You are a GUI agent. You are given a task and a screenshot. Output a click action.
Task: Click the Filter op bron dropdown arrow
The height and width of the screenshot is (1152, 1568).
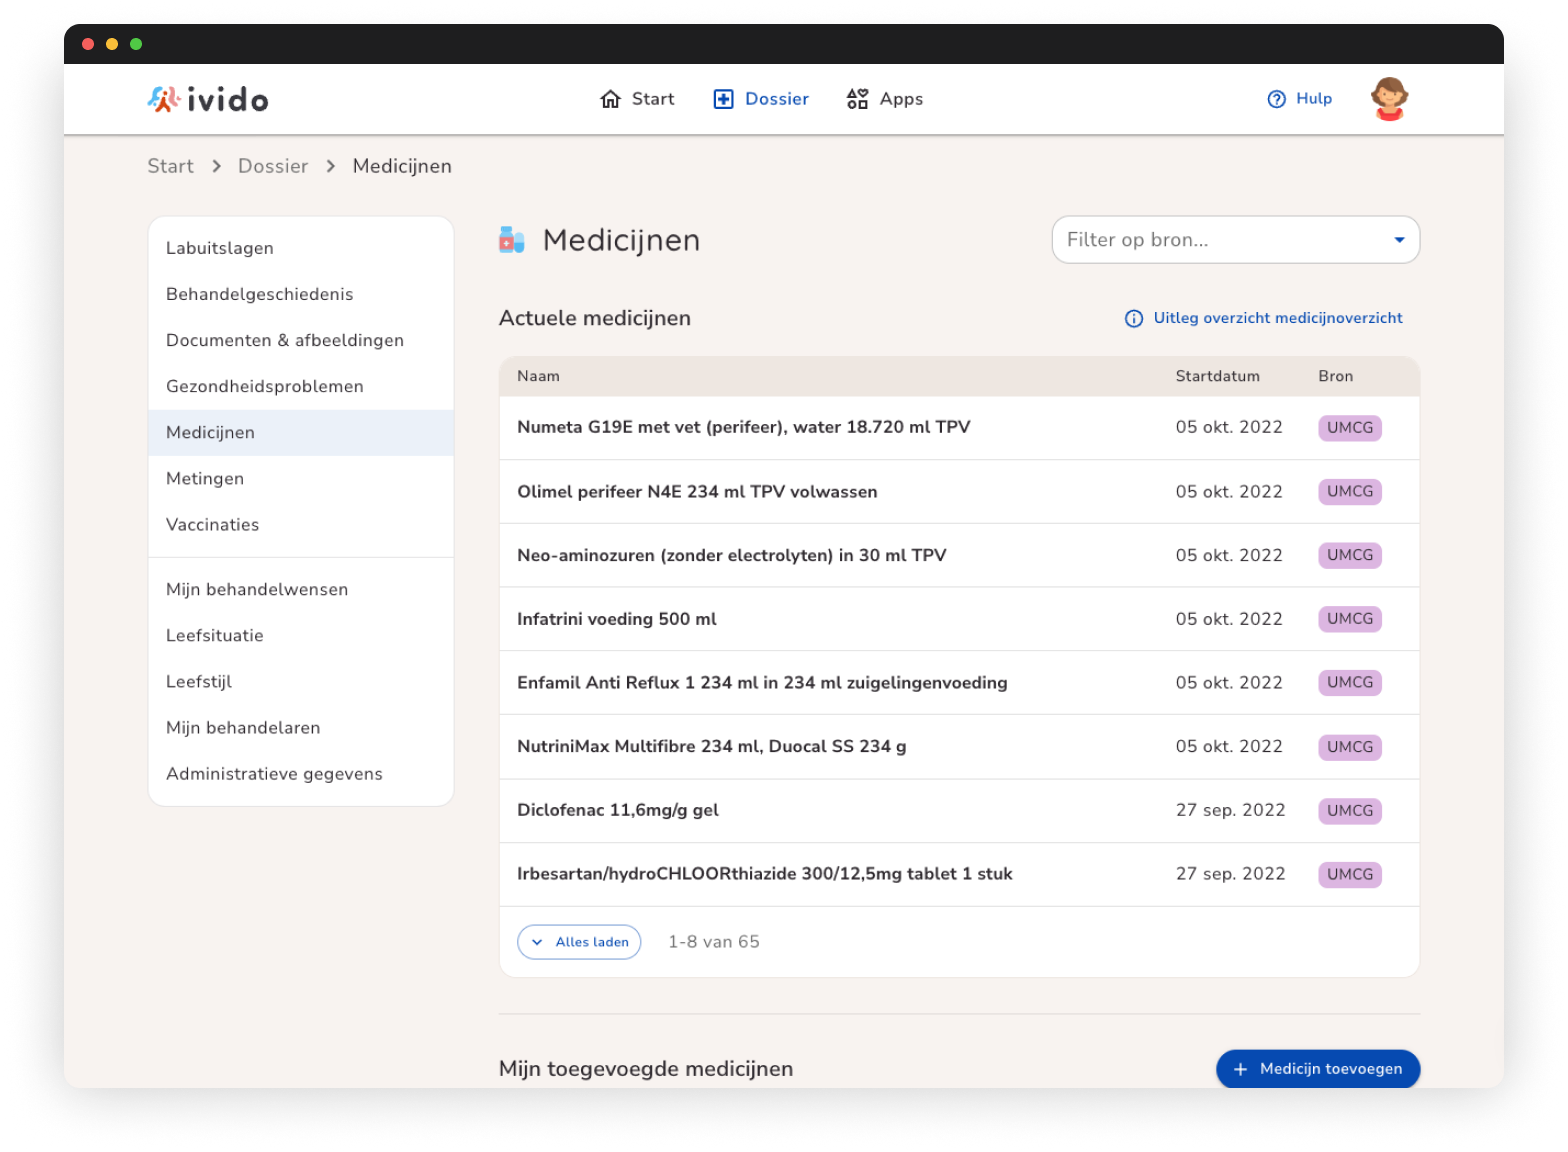click(x=1399, y=240)
